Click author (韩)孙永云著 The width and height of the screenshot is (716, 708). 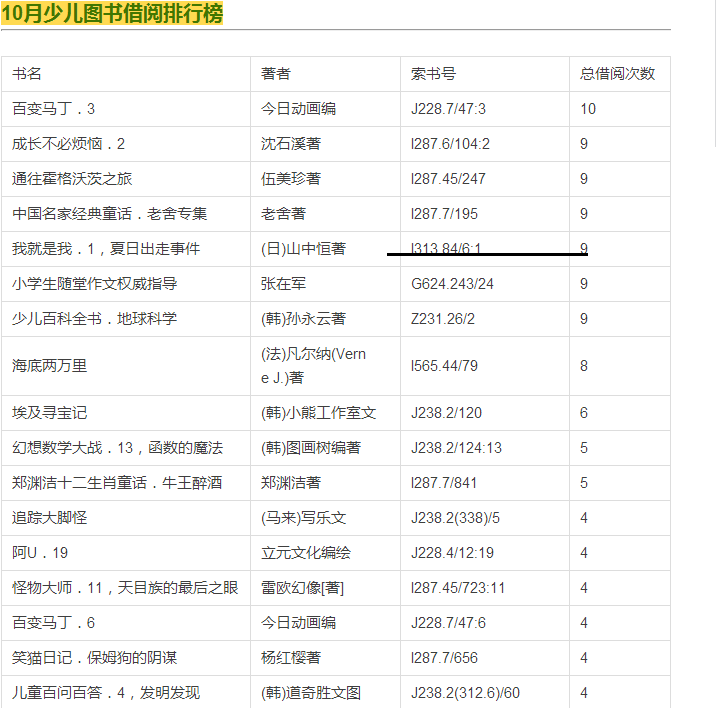pos(304,319)
